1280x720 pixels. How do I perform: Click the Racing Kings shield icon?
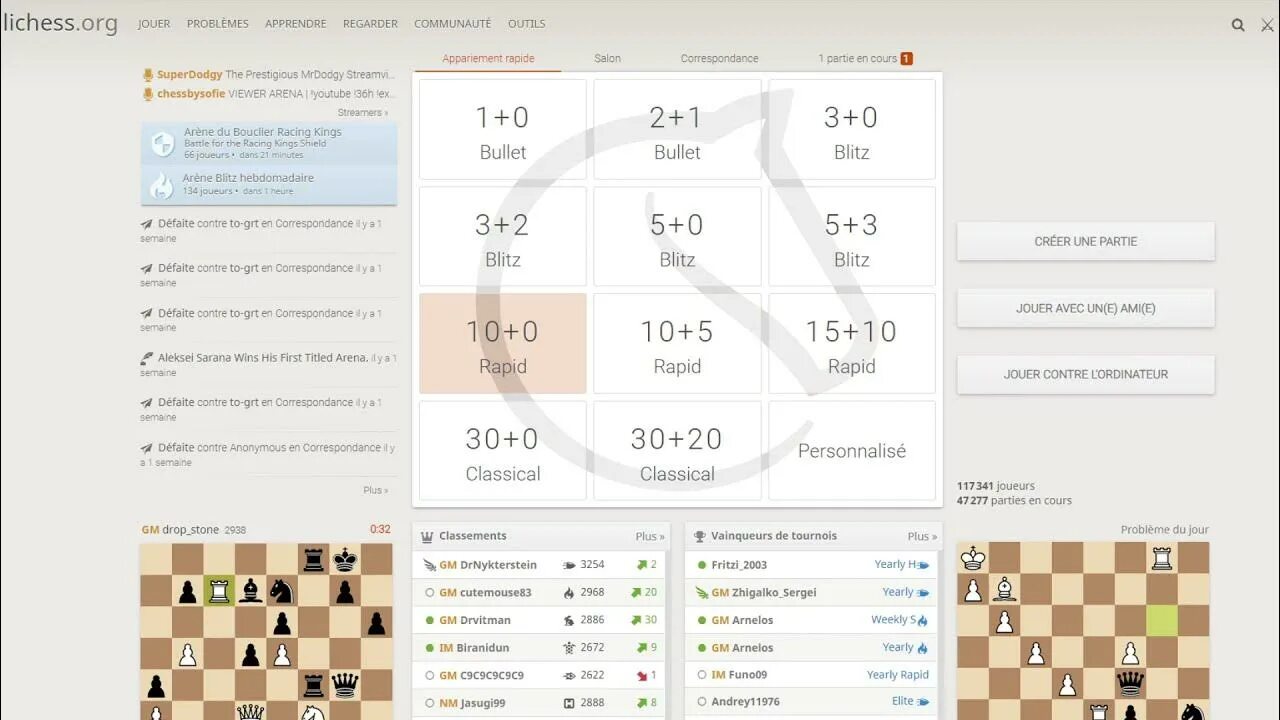click(162, 144)
